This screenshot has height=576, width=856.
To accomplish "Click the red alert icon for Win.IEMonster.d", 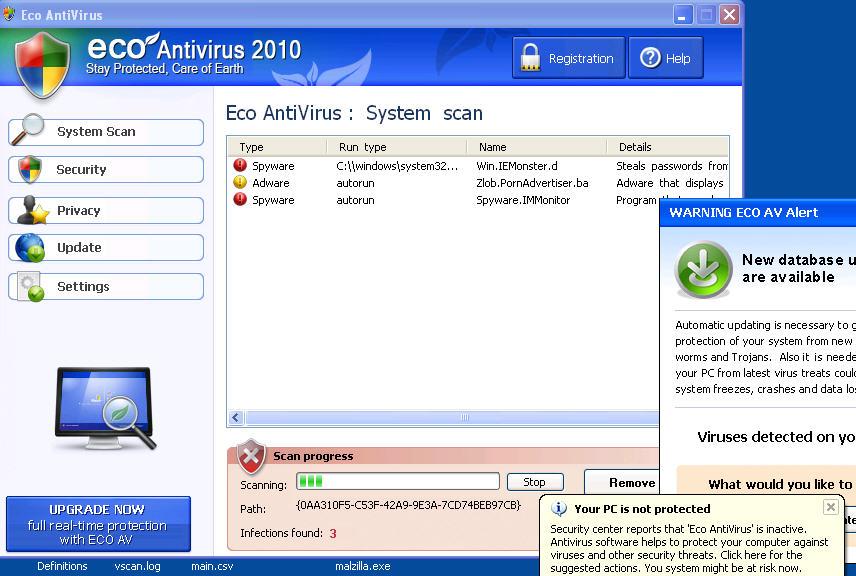I will click(x=240, y=165).
